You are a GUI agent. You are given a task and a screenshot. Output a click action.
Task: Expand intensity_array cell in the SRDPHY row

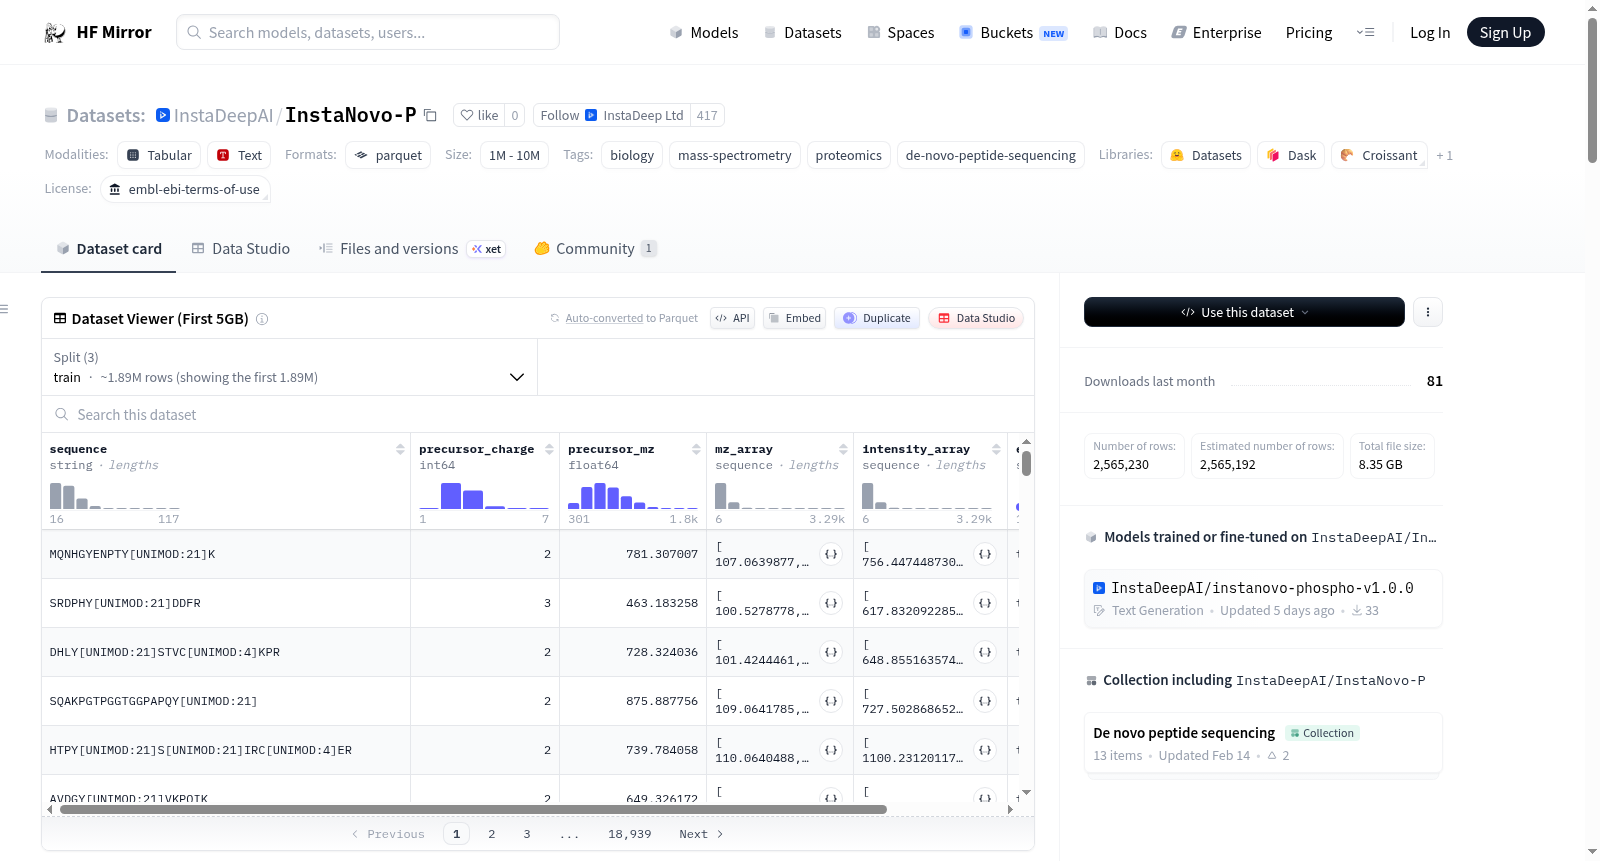coord(985,603)
